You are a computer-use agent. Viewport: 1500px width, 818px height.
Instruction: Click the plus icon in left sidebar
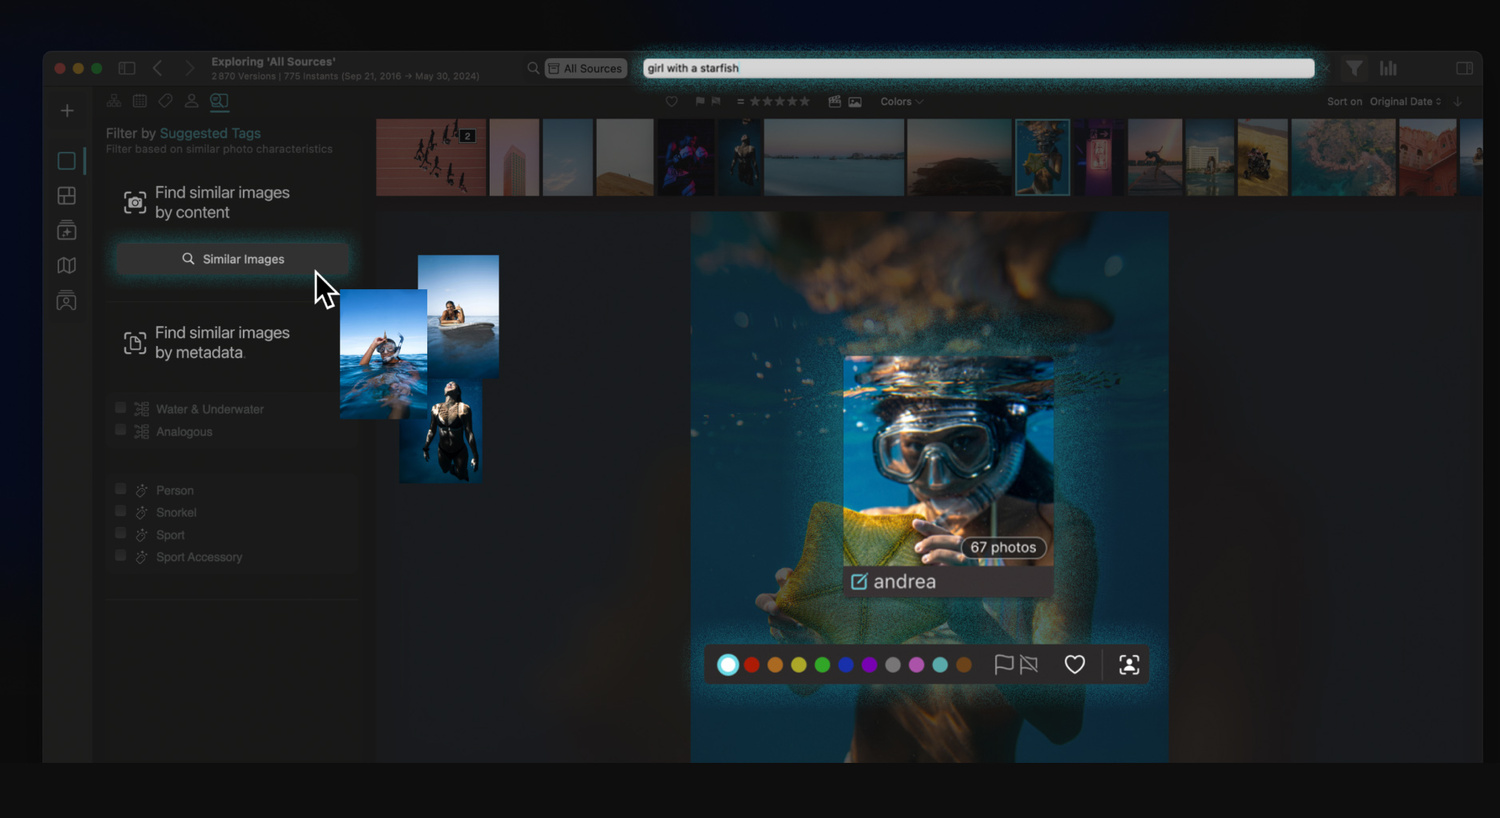(67, 111)
